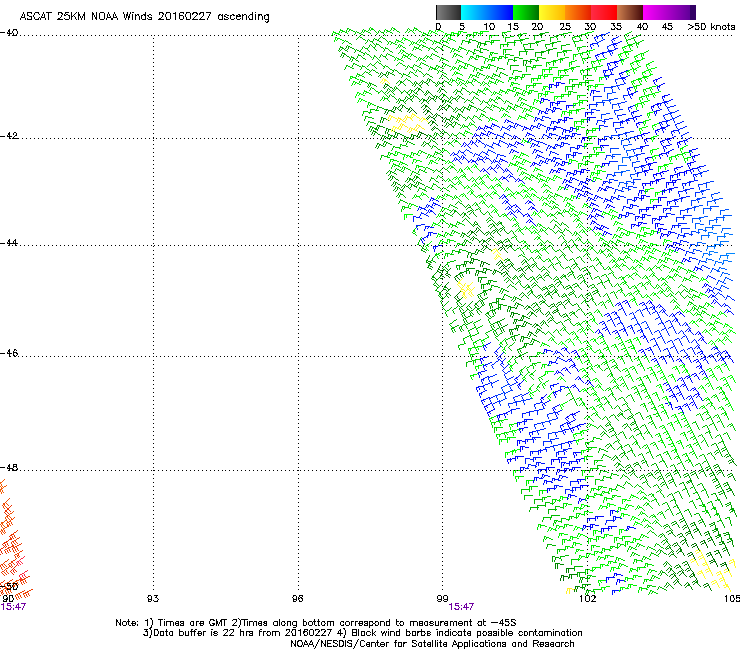Image resolution: width=740 pixels, height=650 pixels.
Task: Choose the orange 25-30 knots legend segment
Action: click(578, 12)
